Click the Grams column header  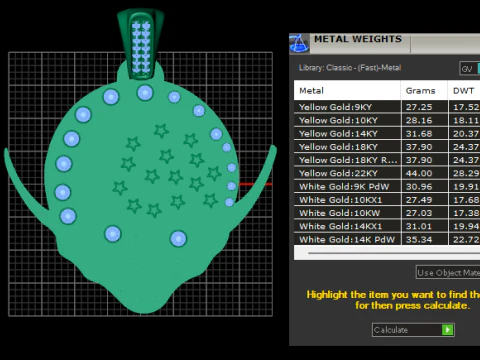click(424, 90)
